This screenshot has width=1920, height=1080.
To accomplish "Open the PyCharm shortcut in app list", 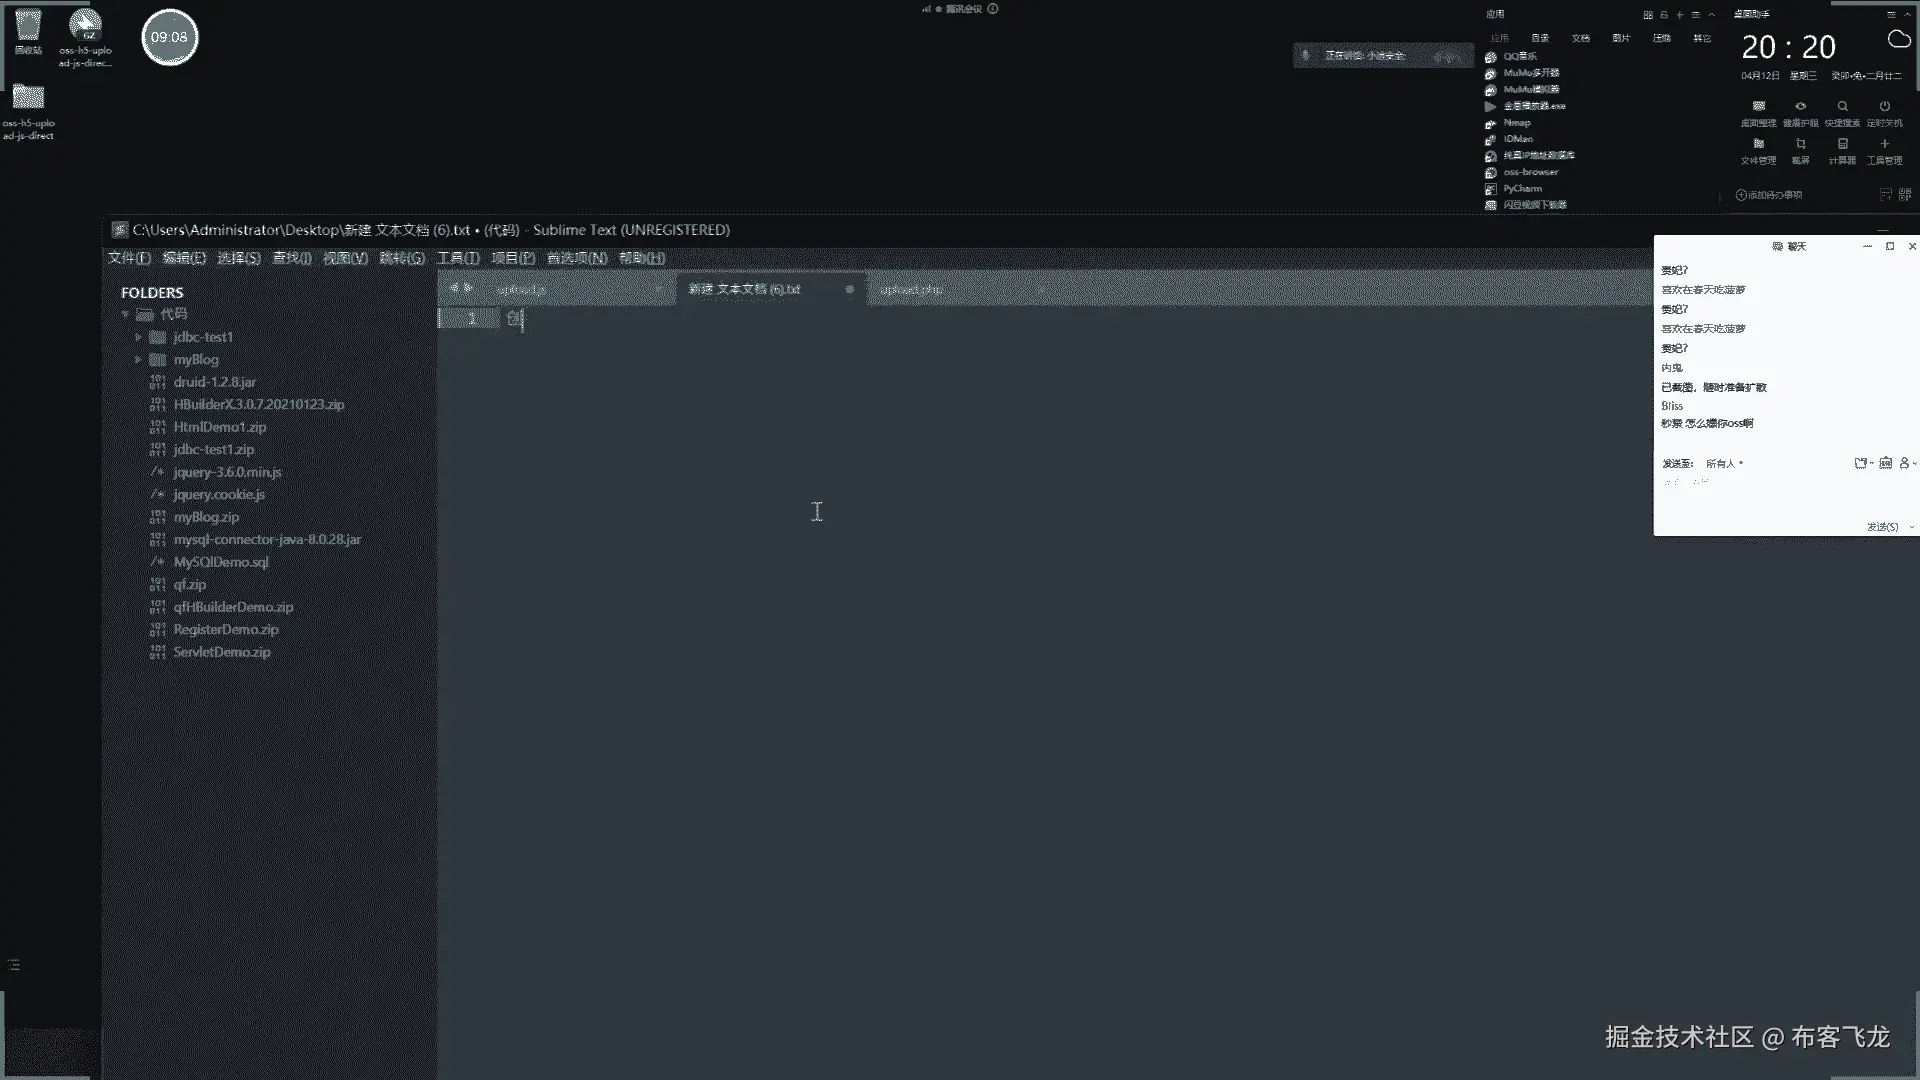I will pos(1522,188).
